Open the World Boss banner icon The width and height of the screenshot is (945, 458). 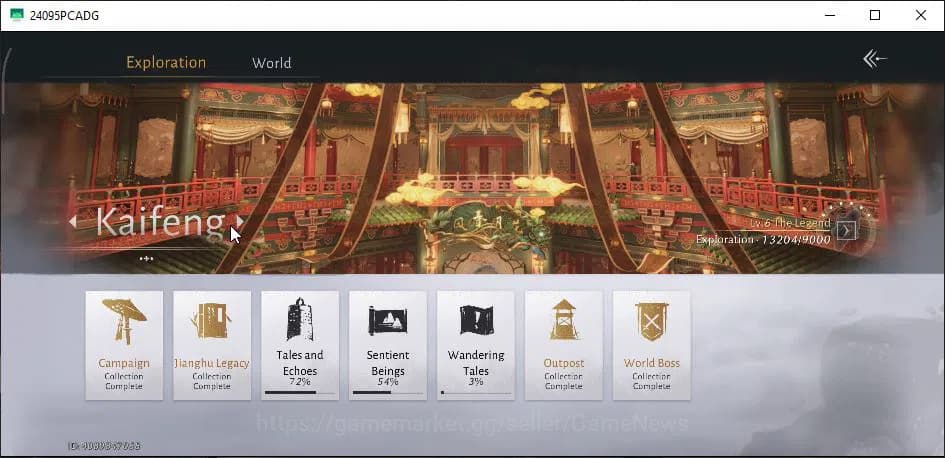pyautogui.click(x=651, y=322)
